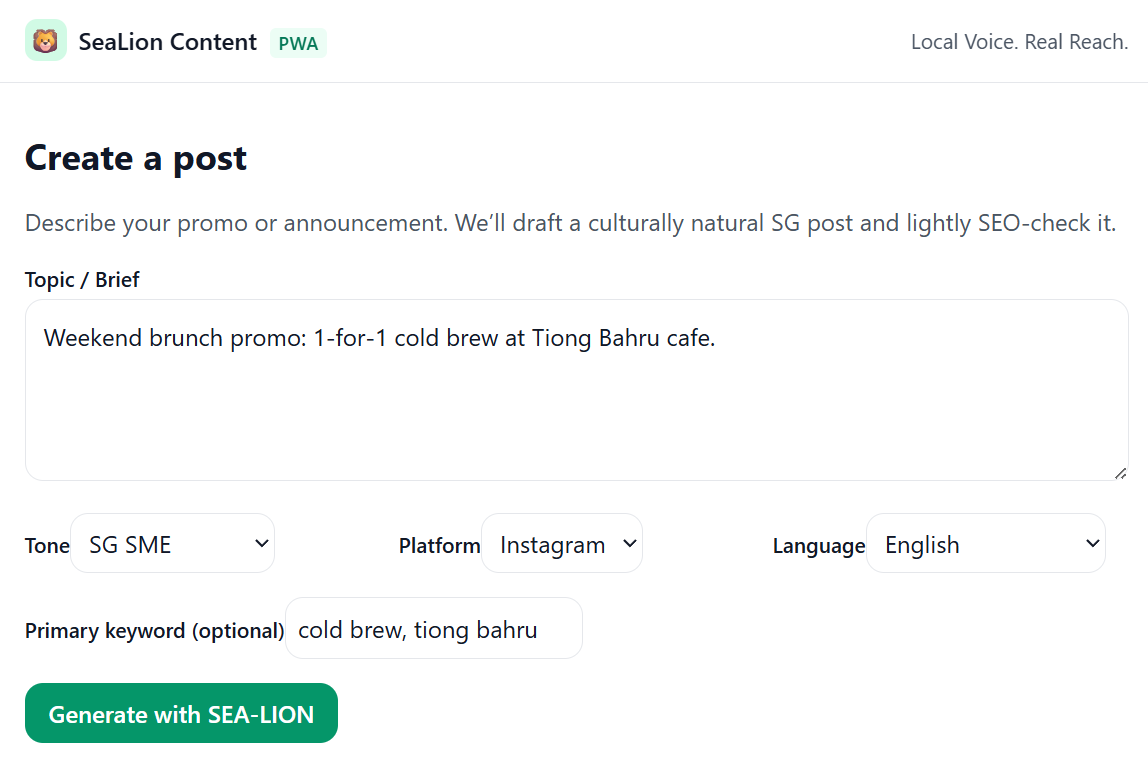Screen dimensions: 1148x770
Task: Click the Create a post heading
Action: click(x=135, y=158)
